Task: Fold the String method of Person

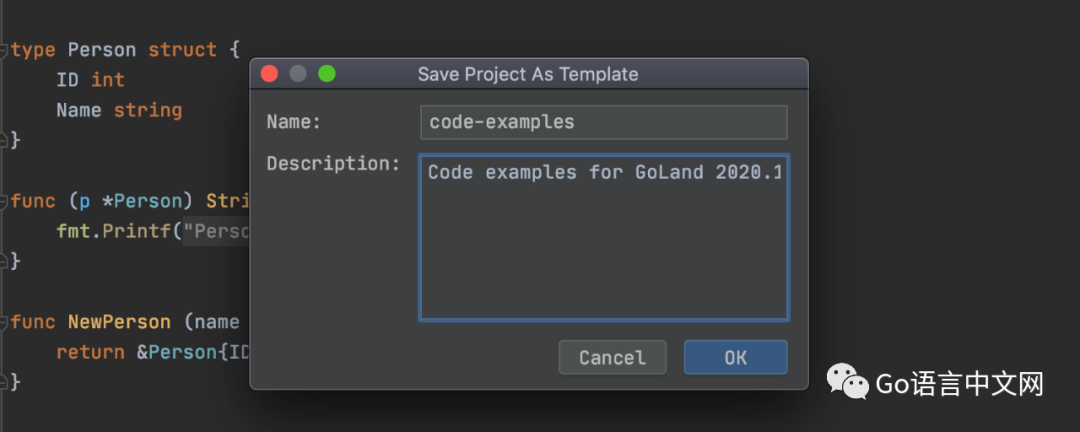Action: click(x=3, y=201)
